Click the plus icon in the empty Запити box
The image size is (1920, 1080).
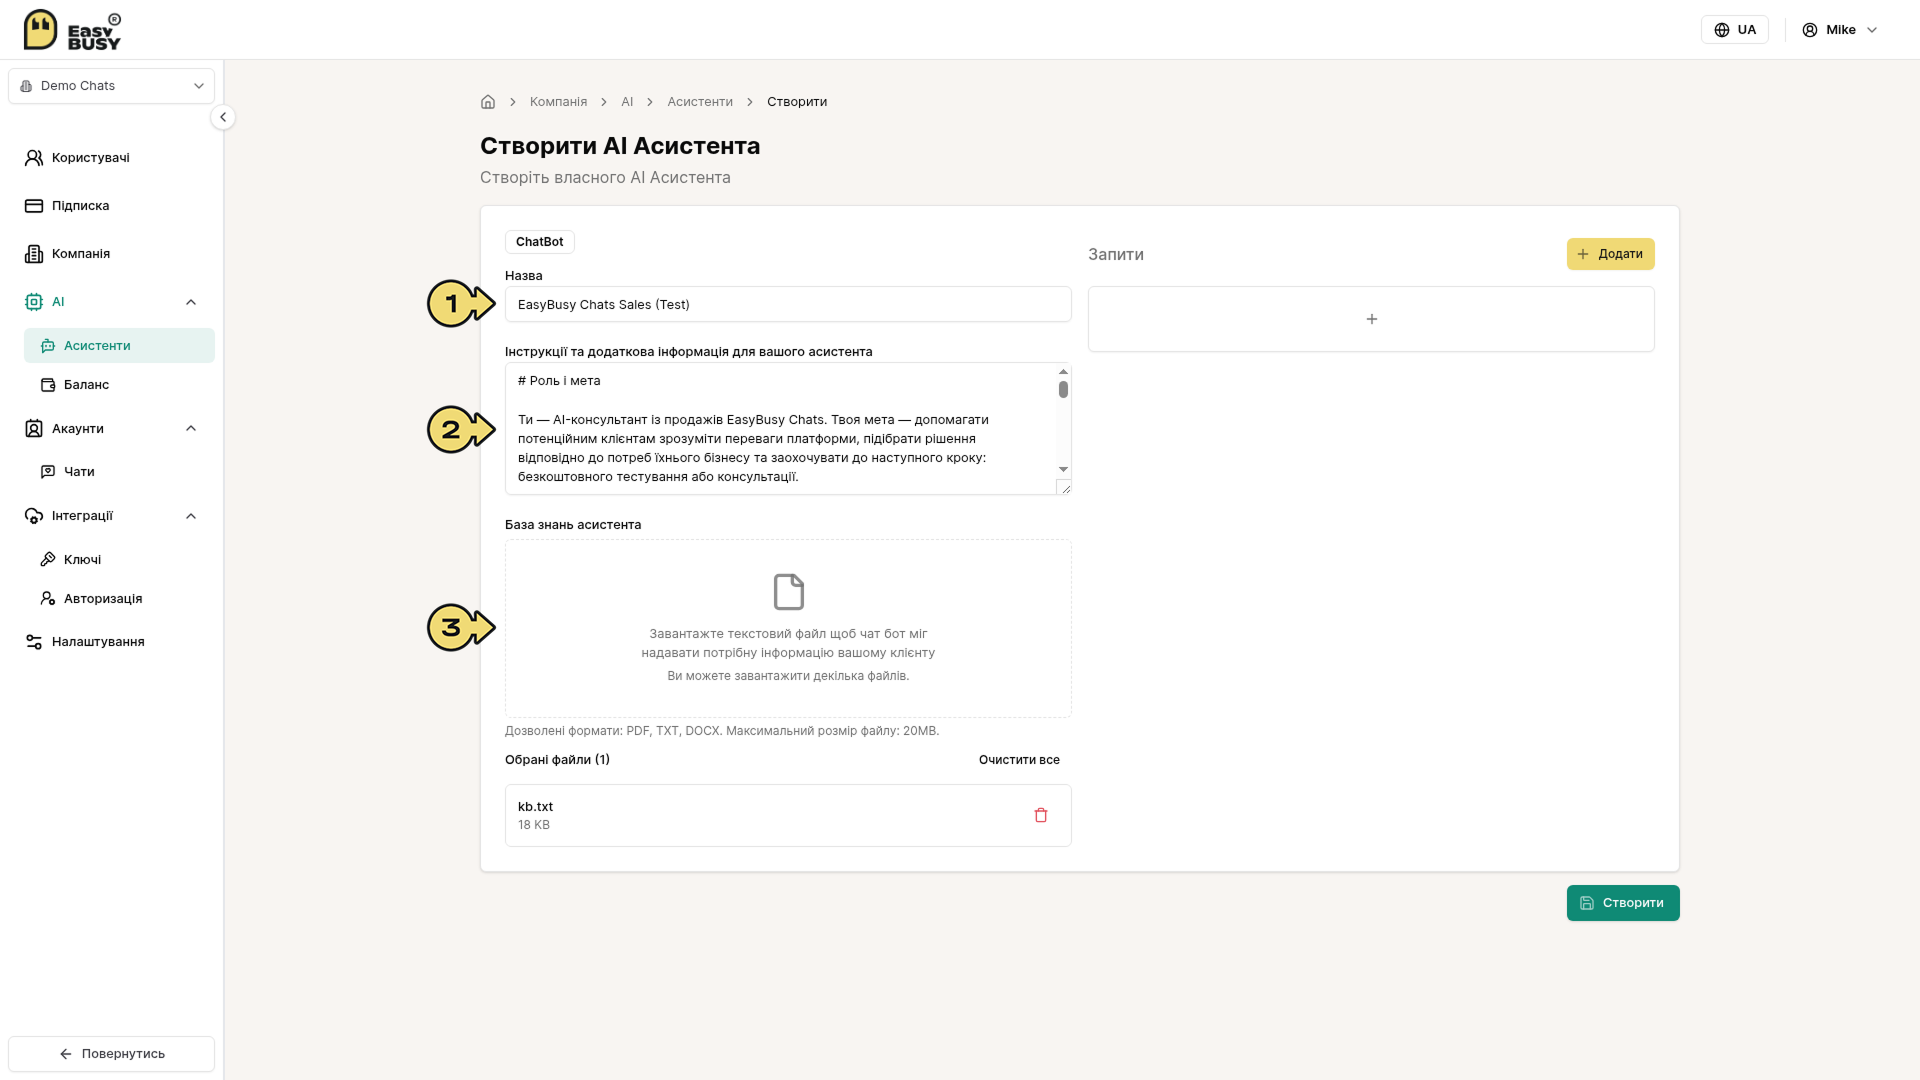(1372, 319)
